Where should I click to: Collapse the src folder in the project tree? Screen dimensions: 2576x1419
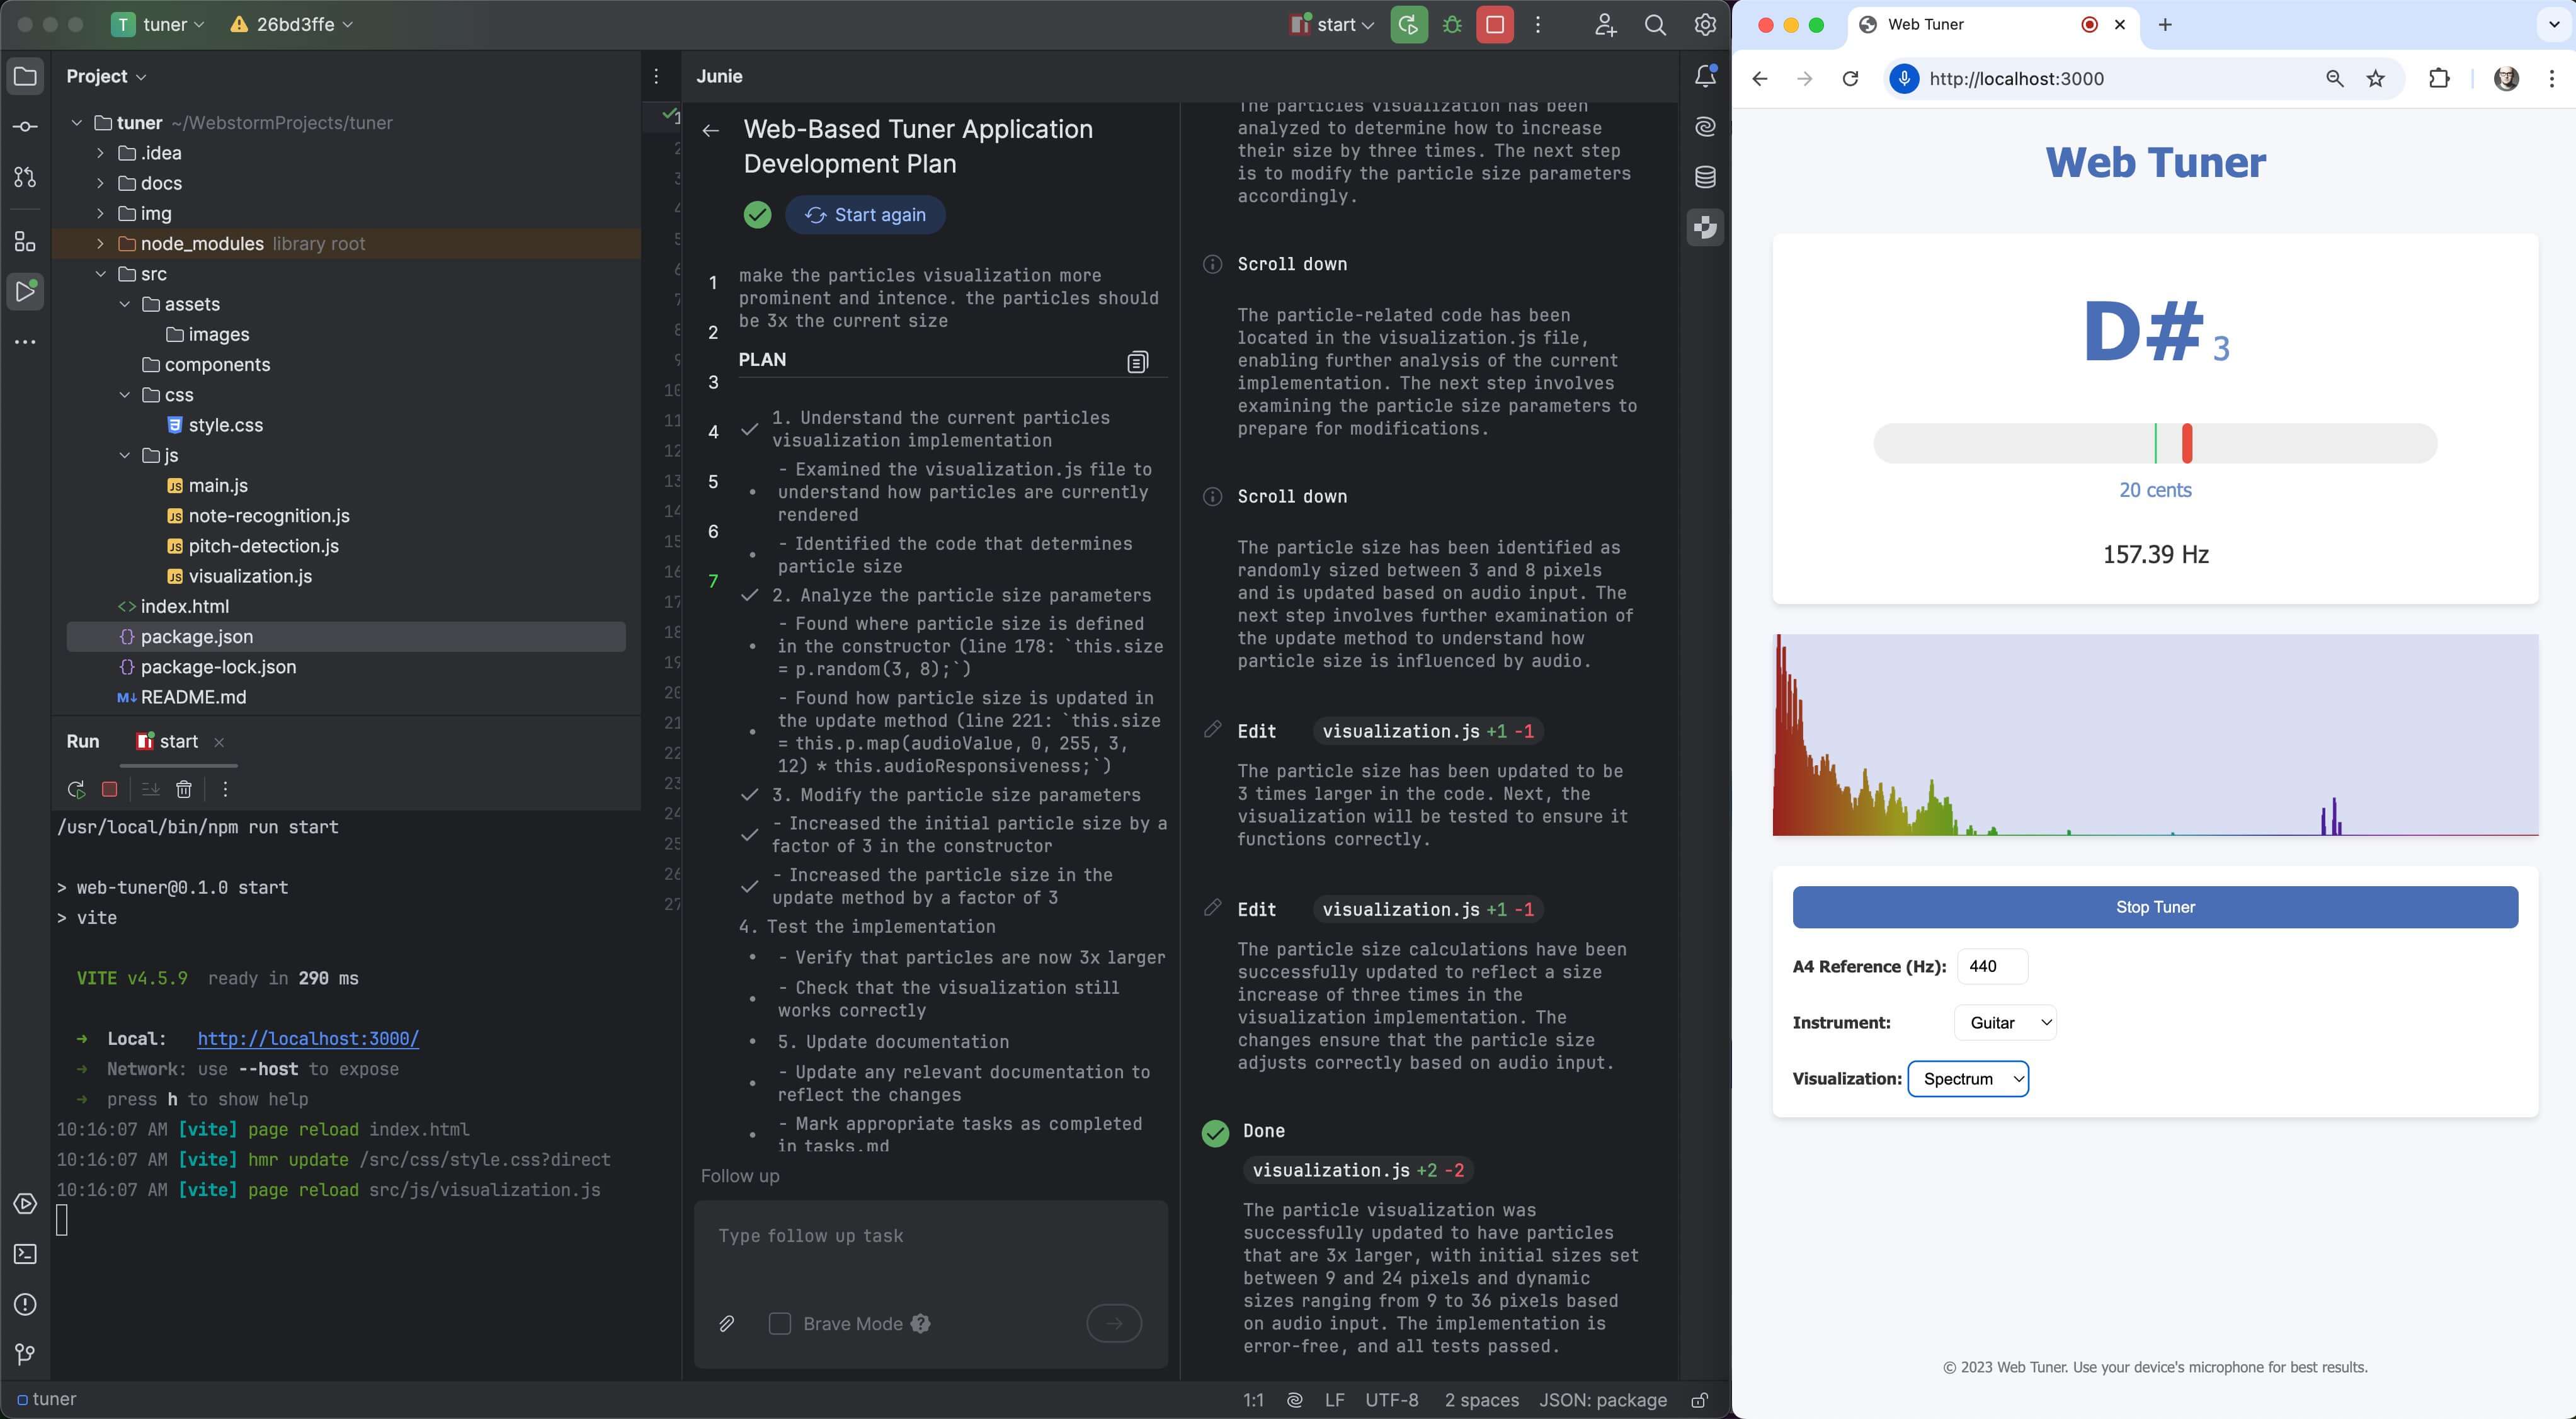(100, 273)
